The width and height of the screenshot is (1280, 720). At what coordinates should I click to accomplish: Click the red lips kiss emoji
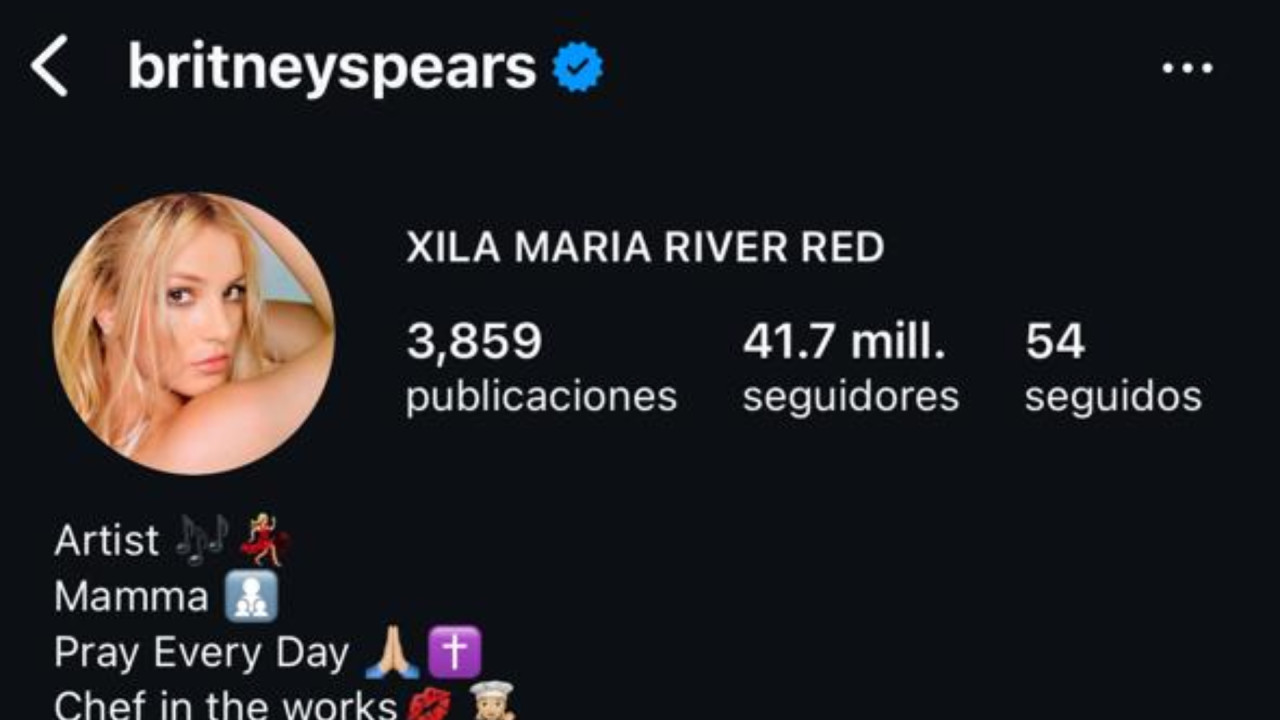[x=429, y=705]
